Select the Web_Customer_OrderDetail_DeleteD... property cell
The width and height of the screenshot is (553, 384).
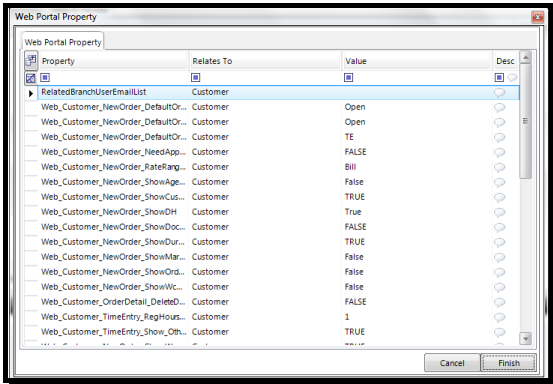pos(114,302)
